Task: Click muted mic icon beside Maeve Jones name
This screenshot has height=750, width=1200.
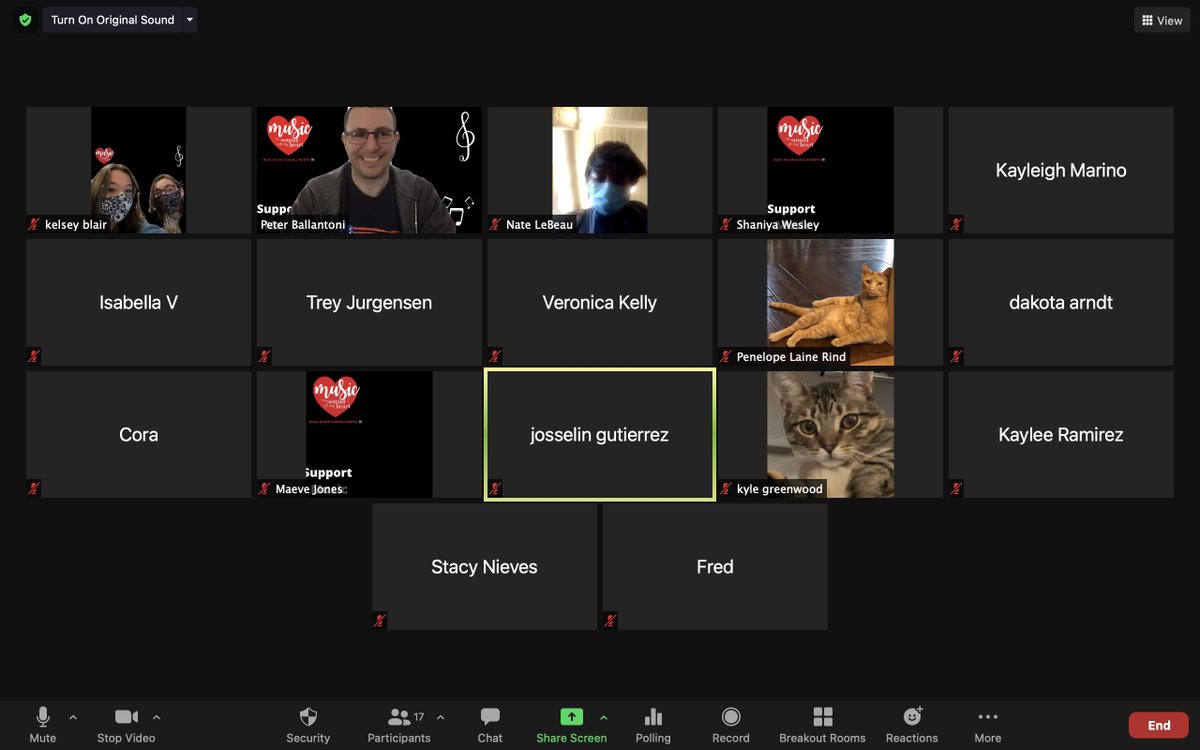Action: tap(265, 488)
